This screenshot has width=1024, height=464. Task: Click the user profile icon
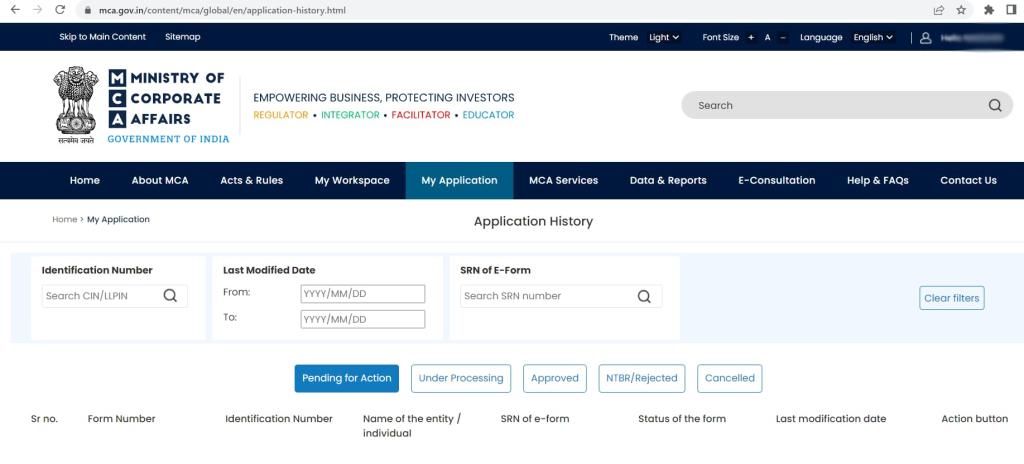point(925,37)
